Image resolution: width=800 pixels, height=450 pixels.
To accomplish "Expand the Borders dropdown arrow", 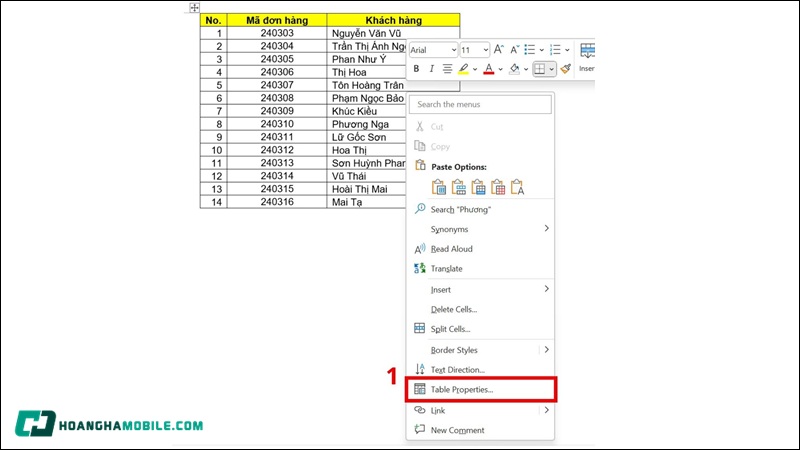I will 552,69.
